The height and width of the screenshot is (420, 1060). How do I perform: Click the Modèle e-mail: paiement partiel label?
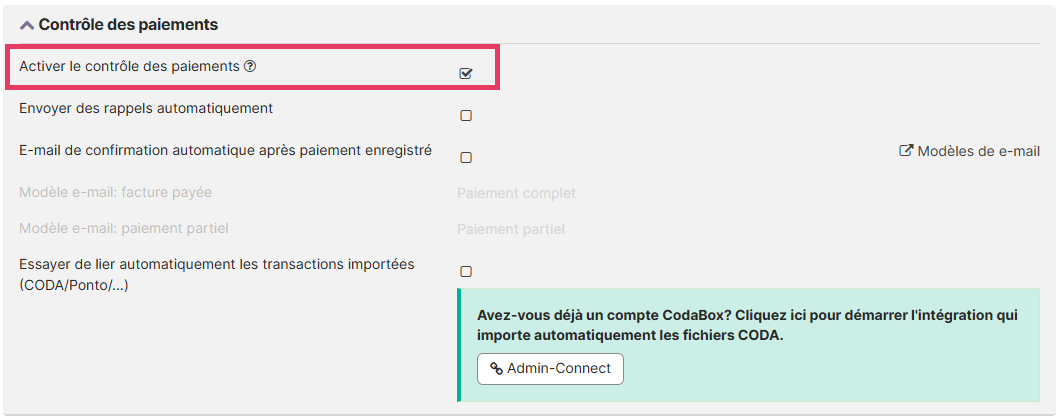coord(124,228)
